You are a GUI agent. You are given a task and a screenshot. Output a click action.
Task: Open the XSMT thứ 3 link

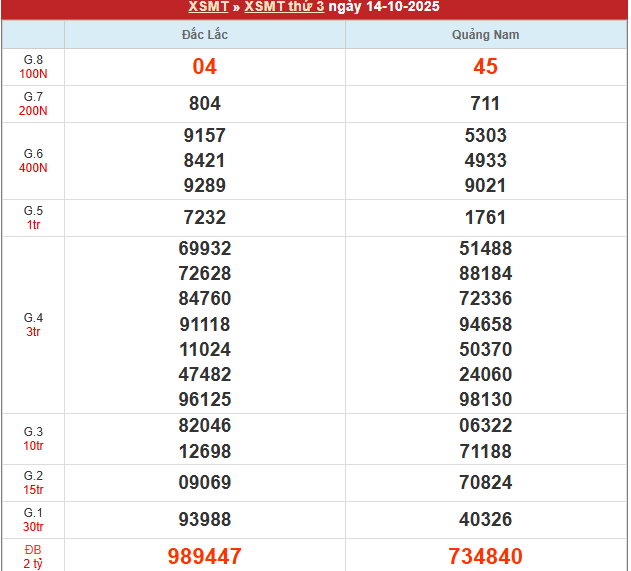pos(284,7)
